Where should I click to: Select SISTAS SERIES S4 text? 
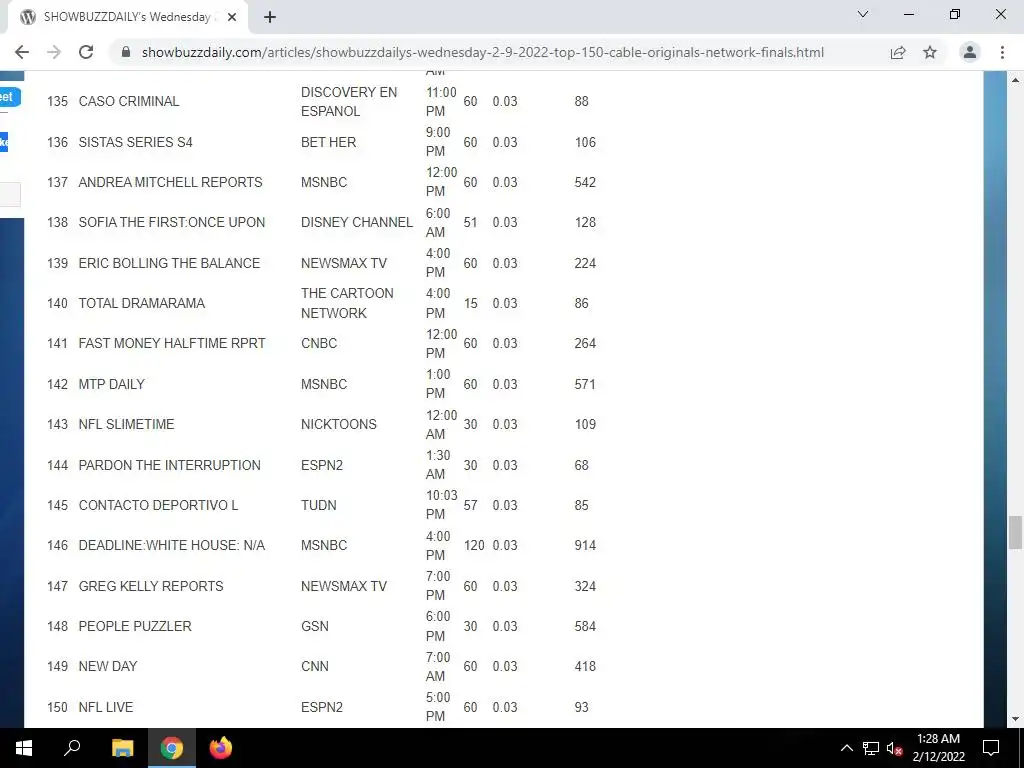(x=135, y=142)
